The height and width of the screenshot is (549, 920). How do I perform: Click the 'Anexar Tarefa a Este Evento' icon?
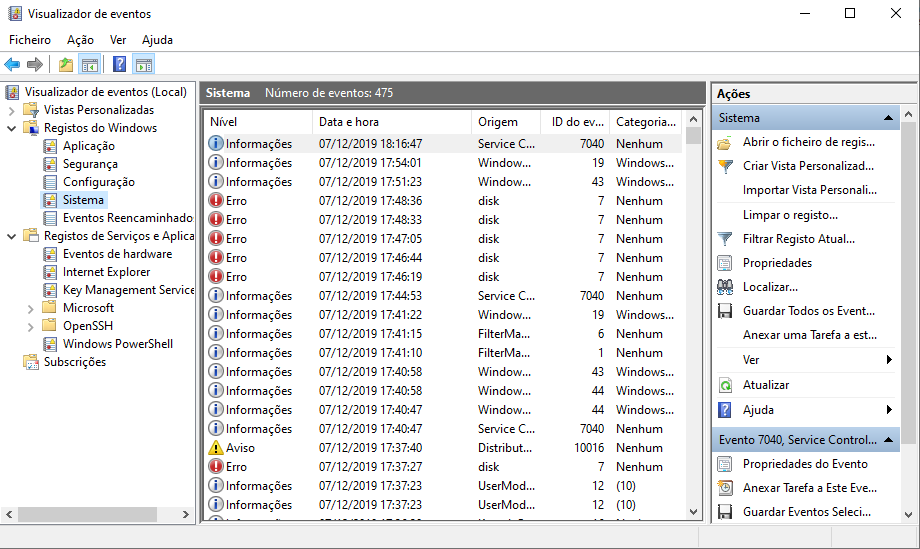tap(725, 489)
